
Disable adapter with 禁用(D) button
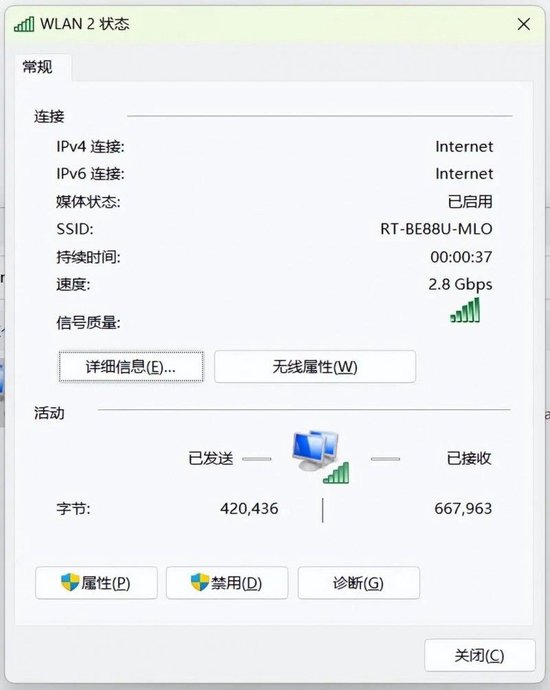(x=227, y=583)
